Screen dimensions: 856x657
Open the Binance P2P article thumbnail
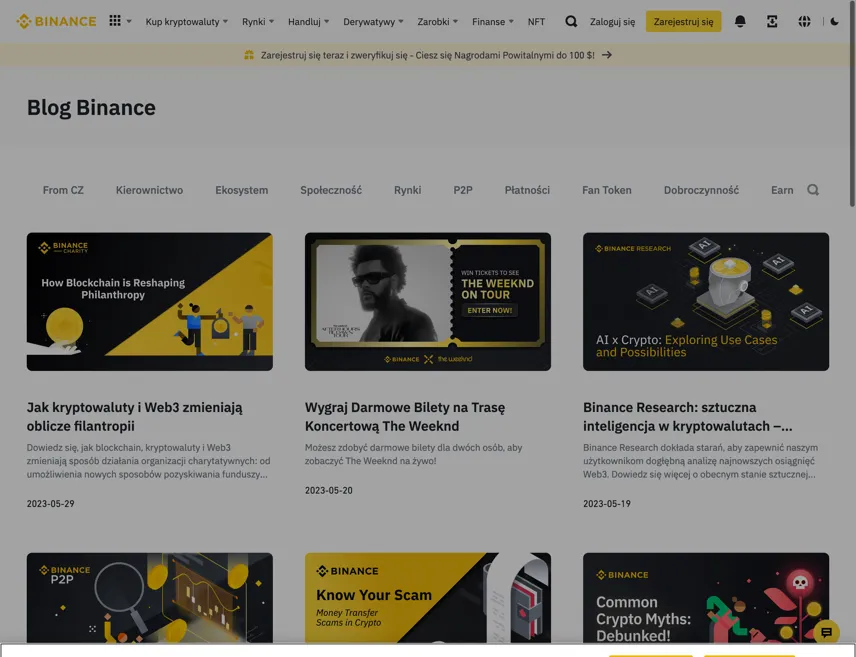(x=150, y=597)
